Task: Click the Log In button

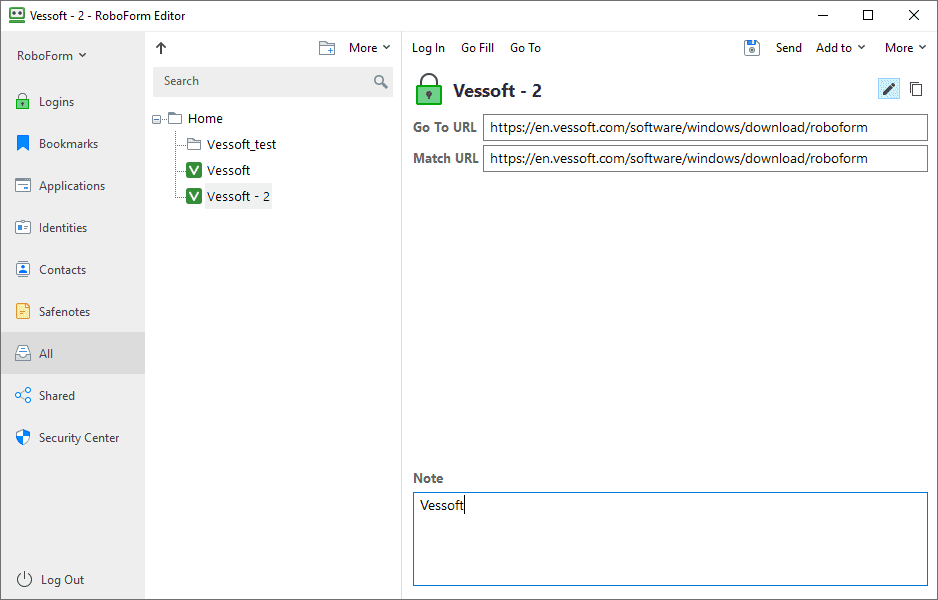Action: coord(428,48)
